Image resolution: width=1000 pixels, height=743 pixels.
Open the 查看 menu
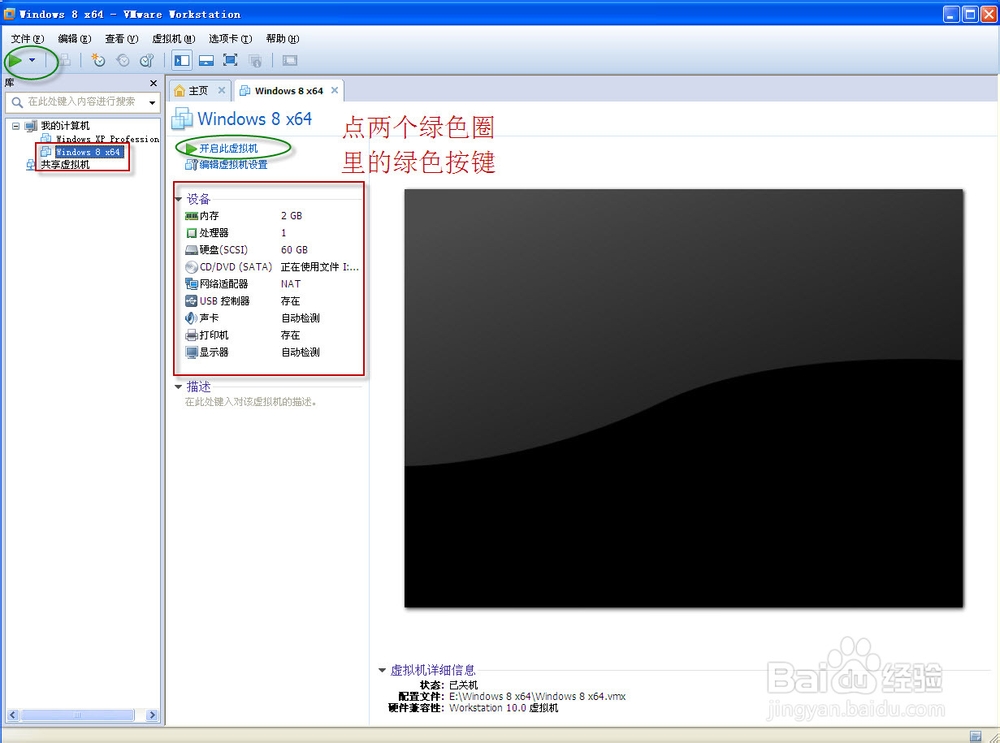[122, 39]
